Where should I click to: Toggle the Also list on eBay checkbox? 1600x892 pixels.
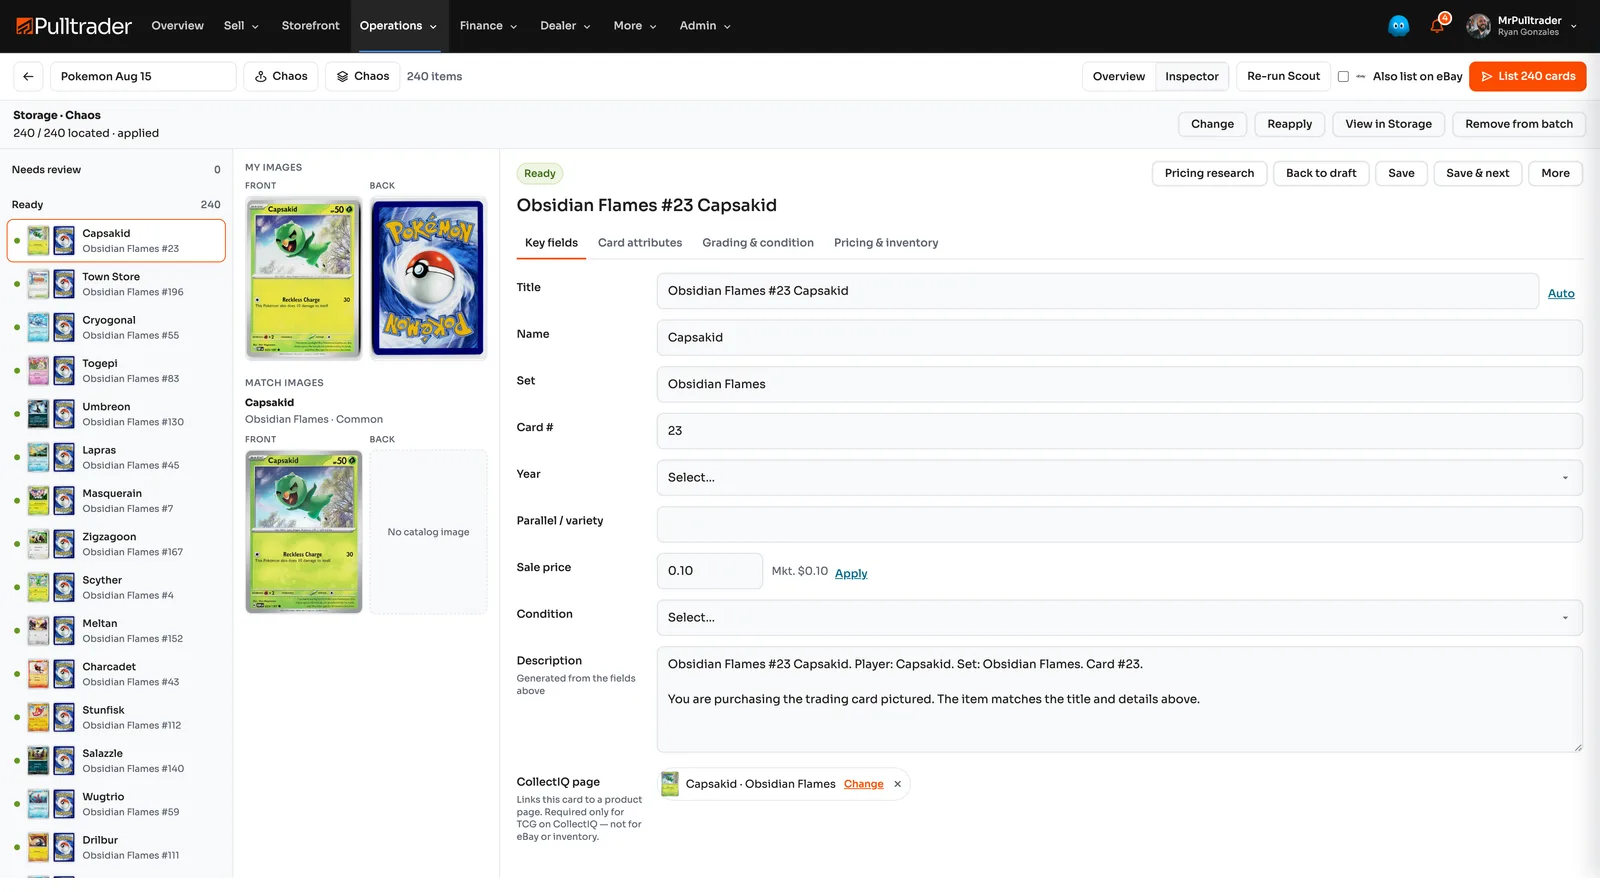tap(1343, 76)
